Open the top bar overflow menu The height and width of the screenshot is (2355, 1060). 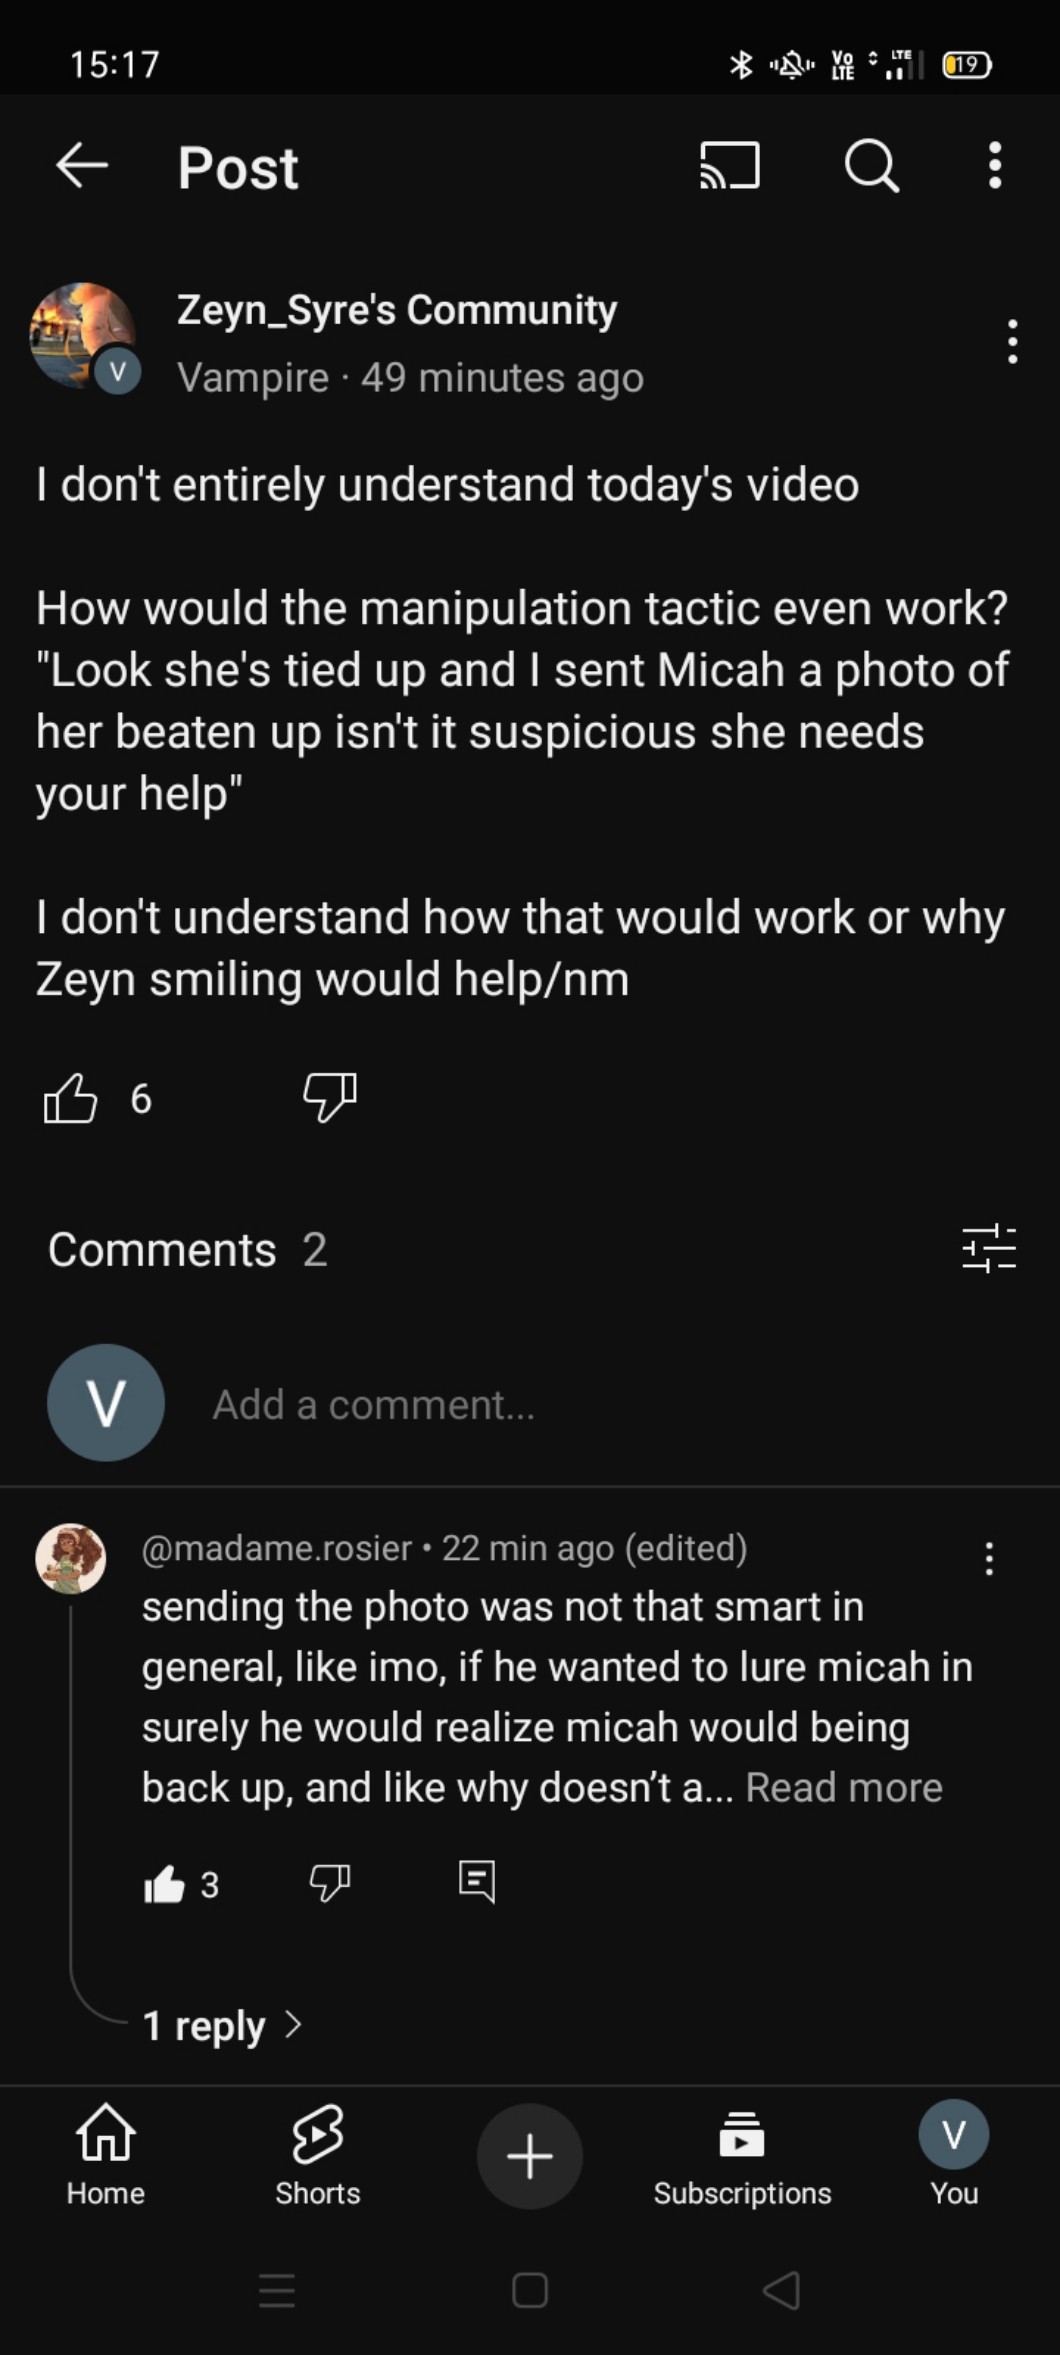click(x=994, y=165)
